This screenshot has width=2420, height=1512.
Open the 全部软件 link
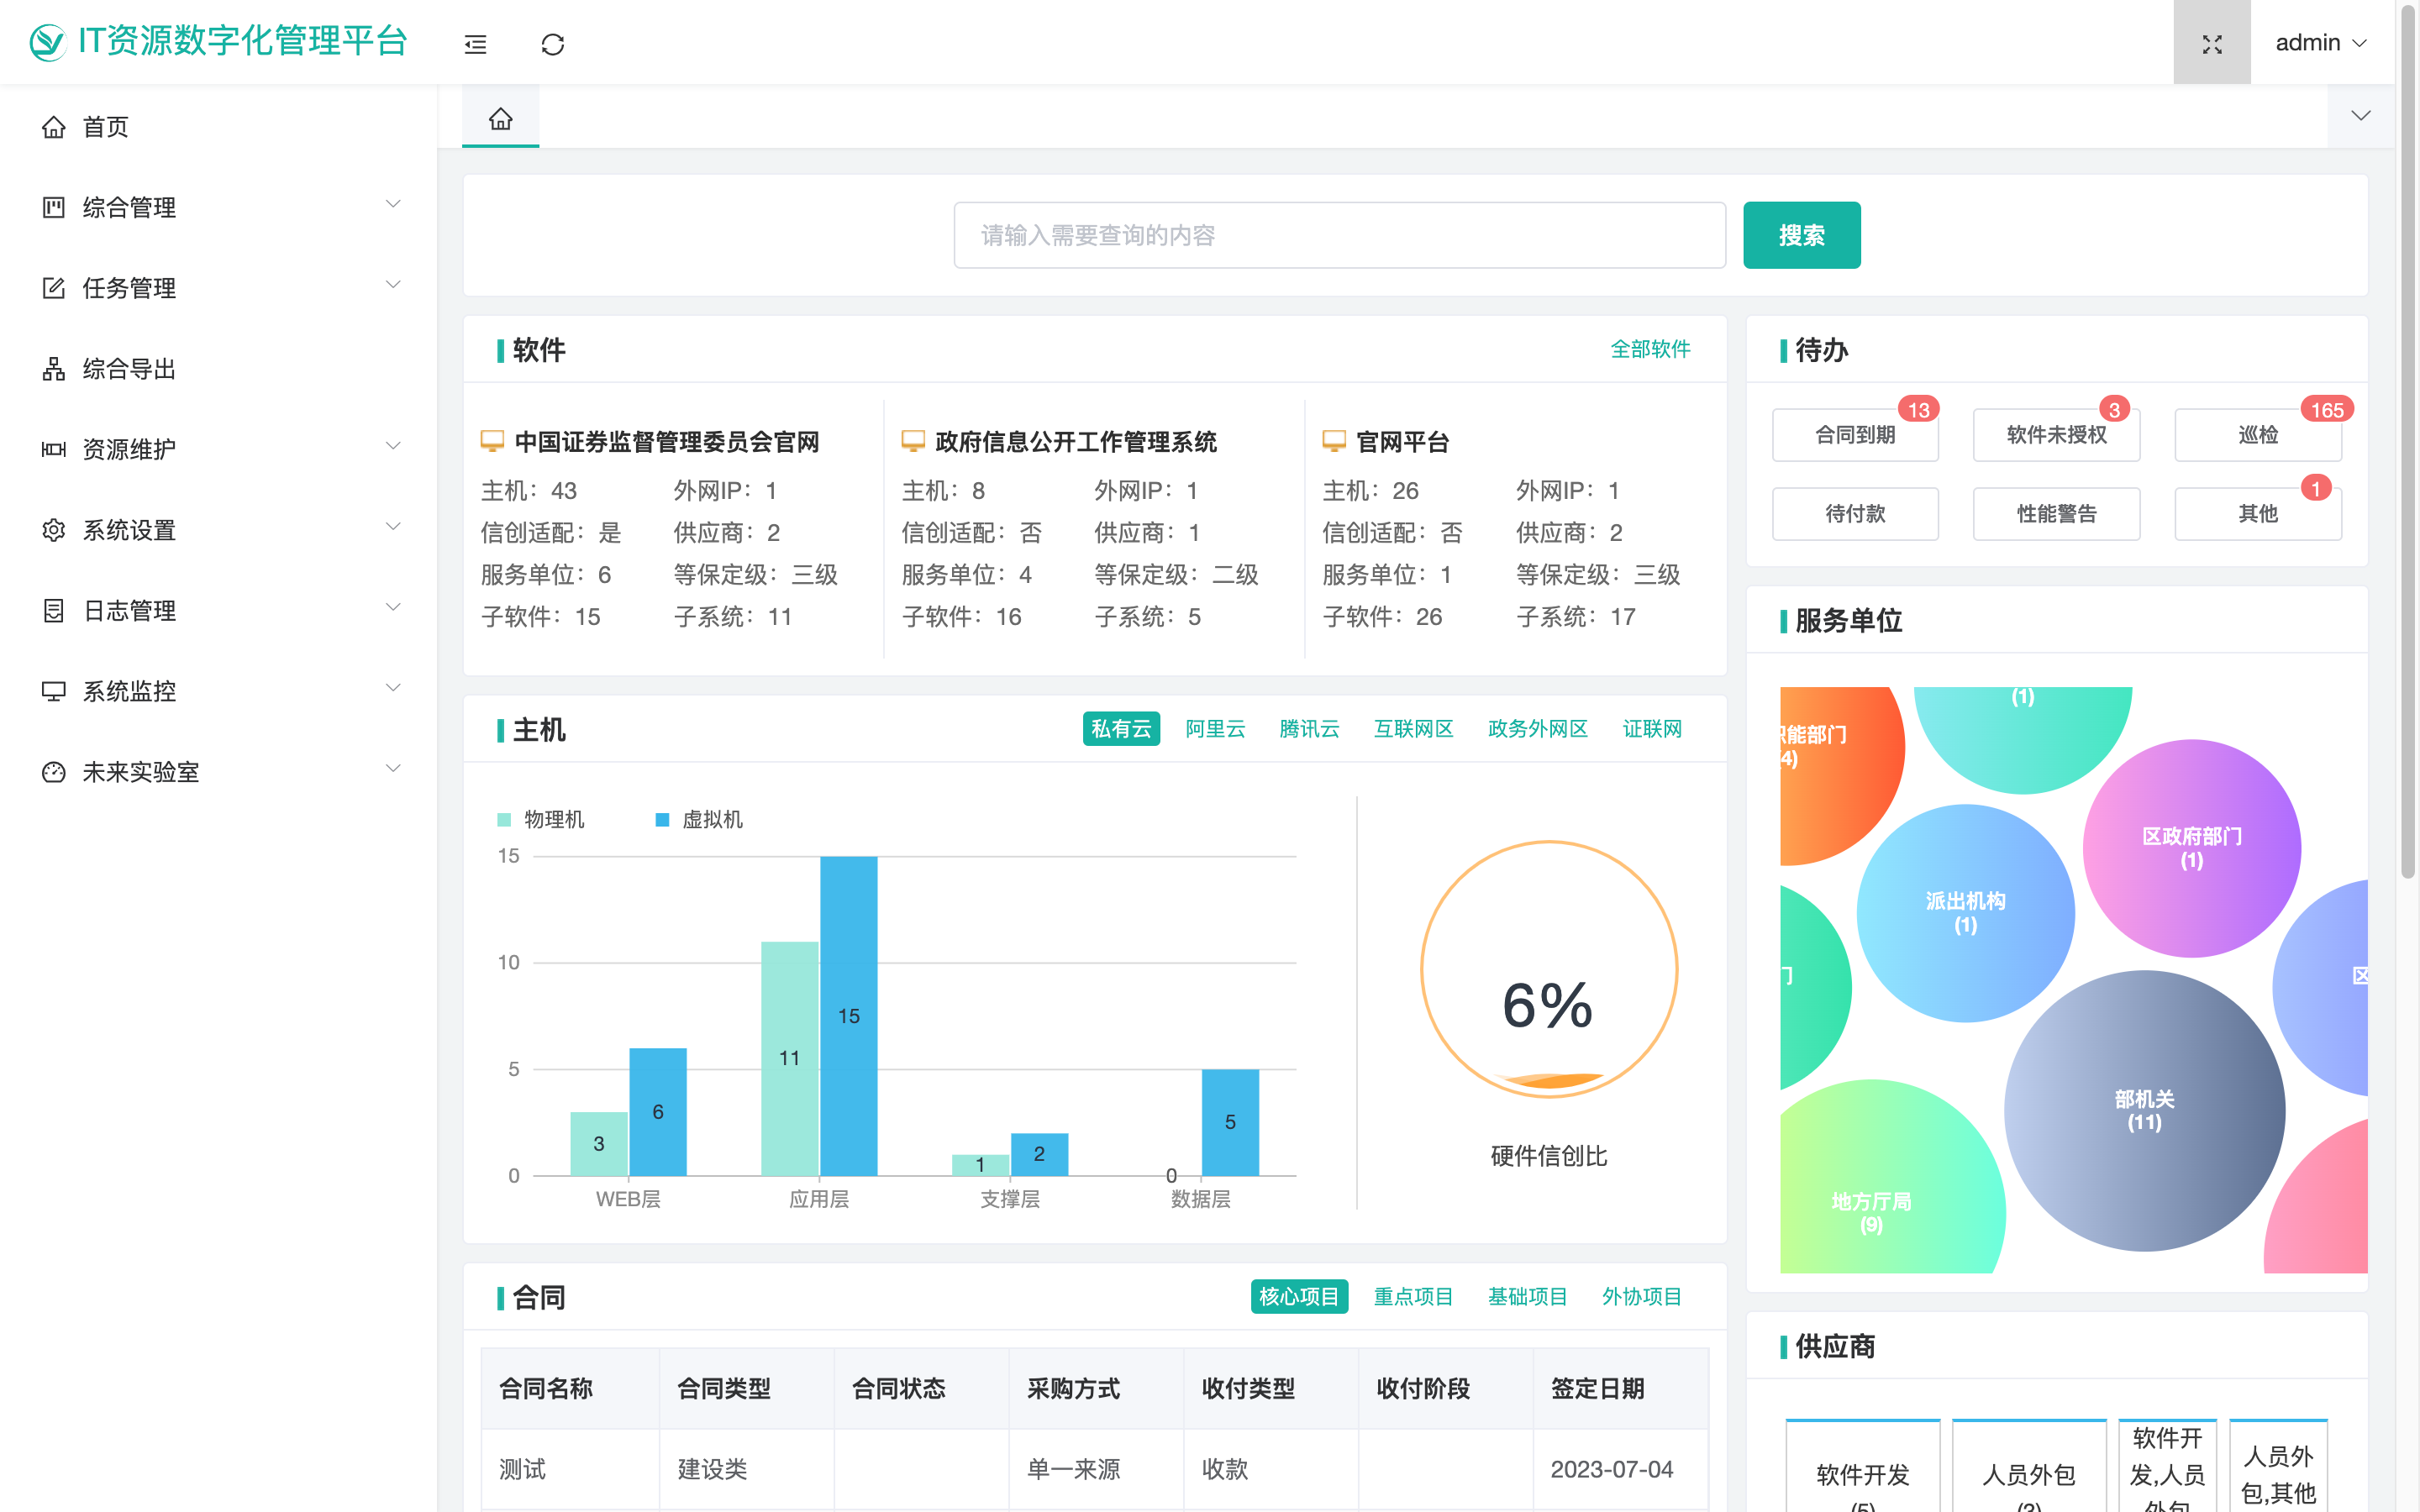(x=1650, y=349)
